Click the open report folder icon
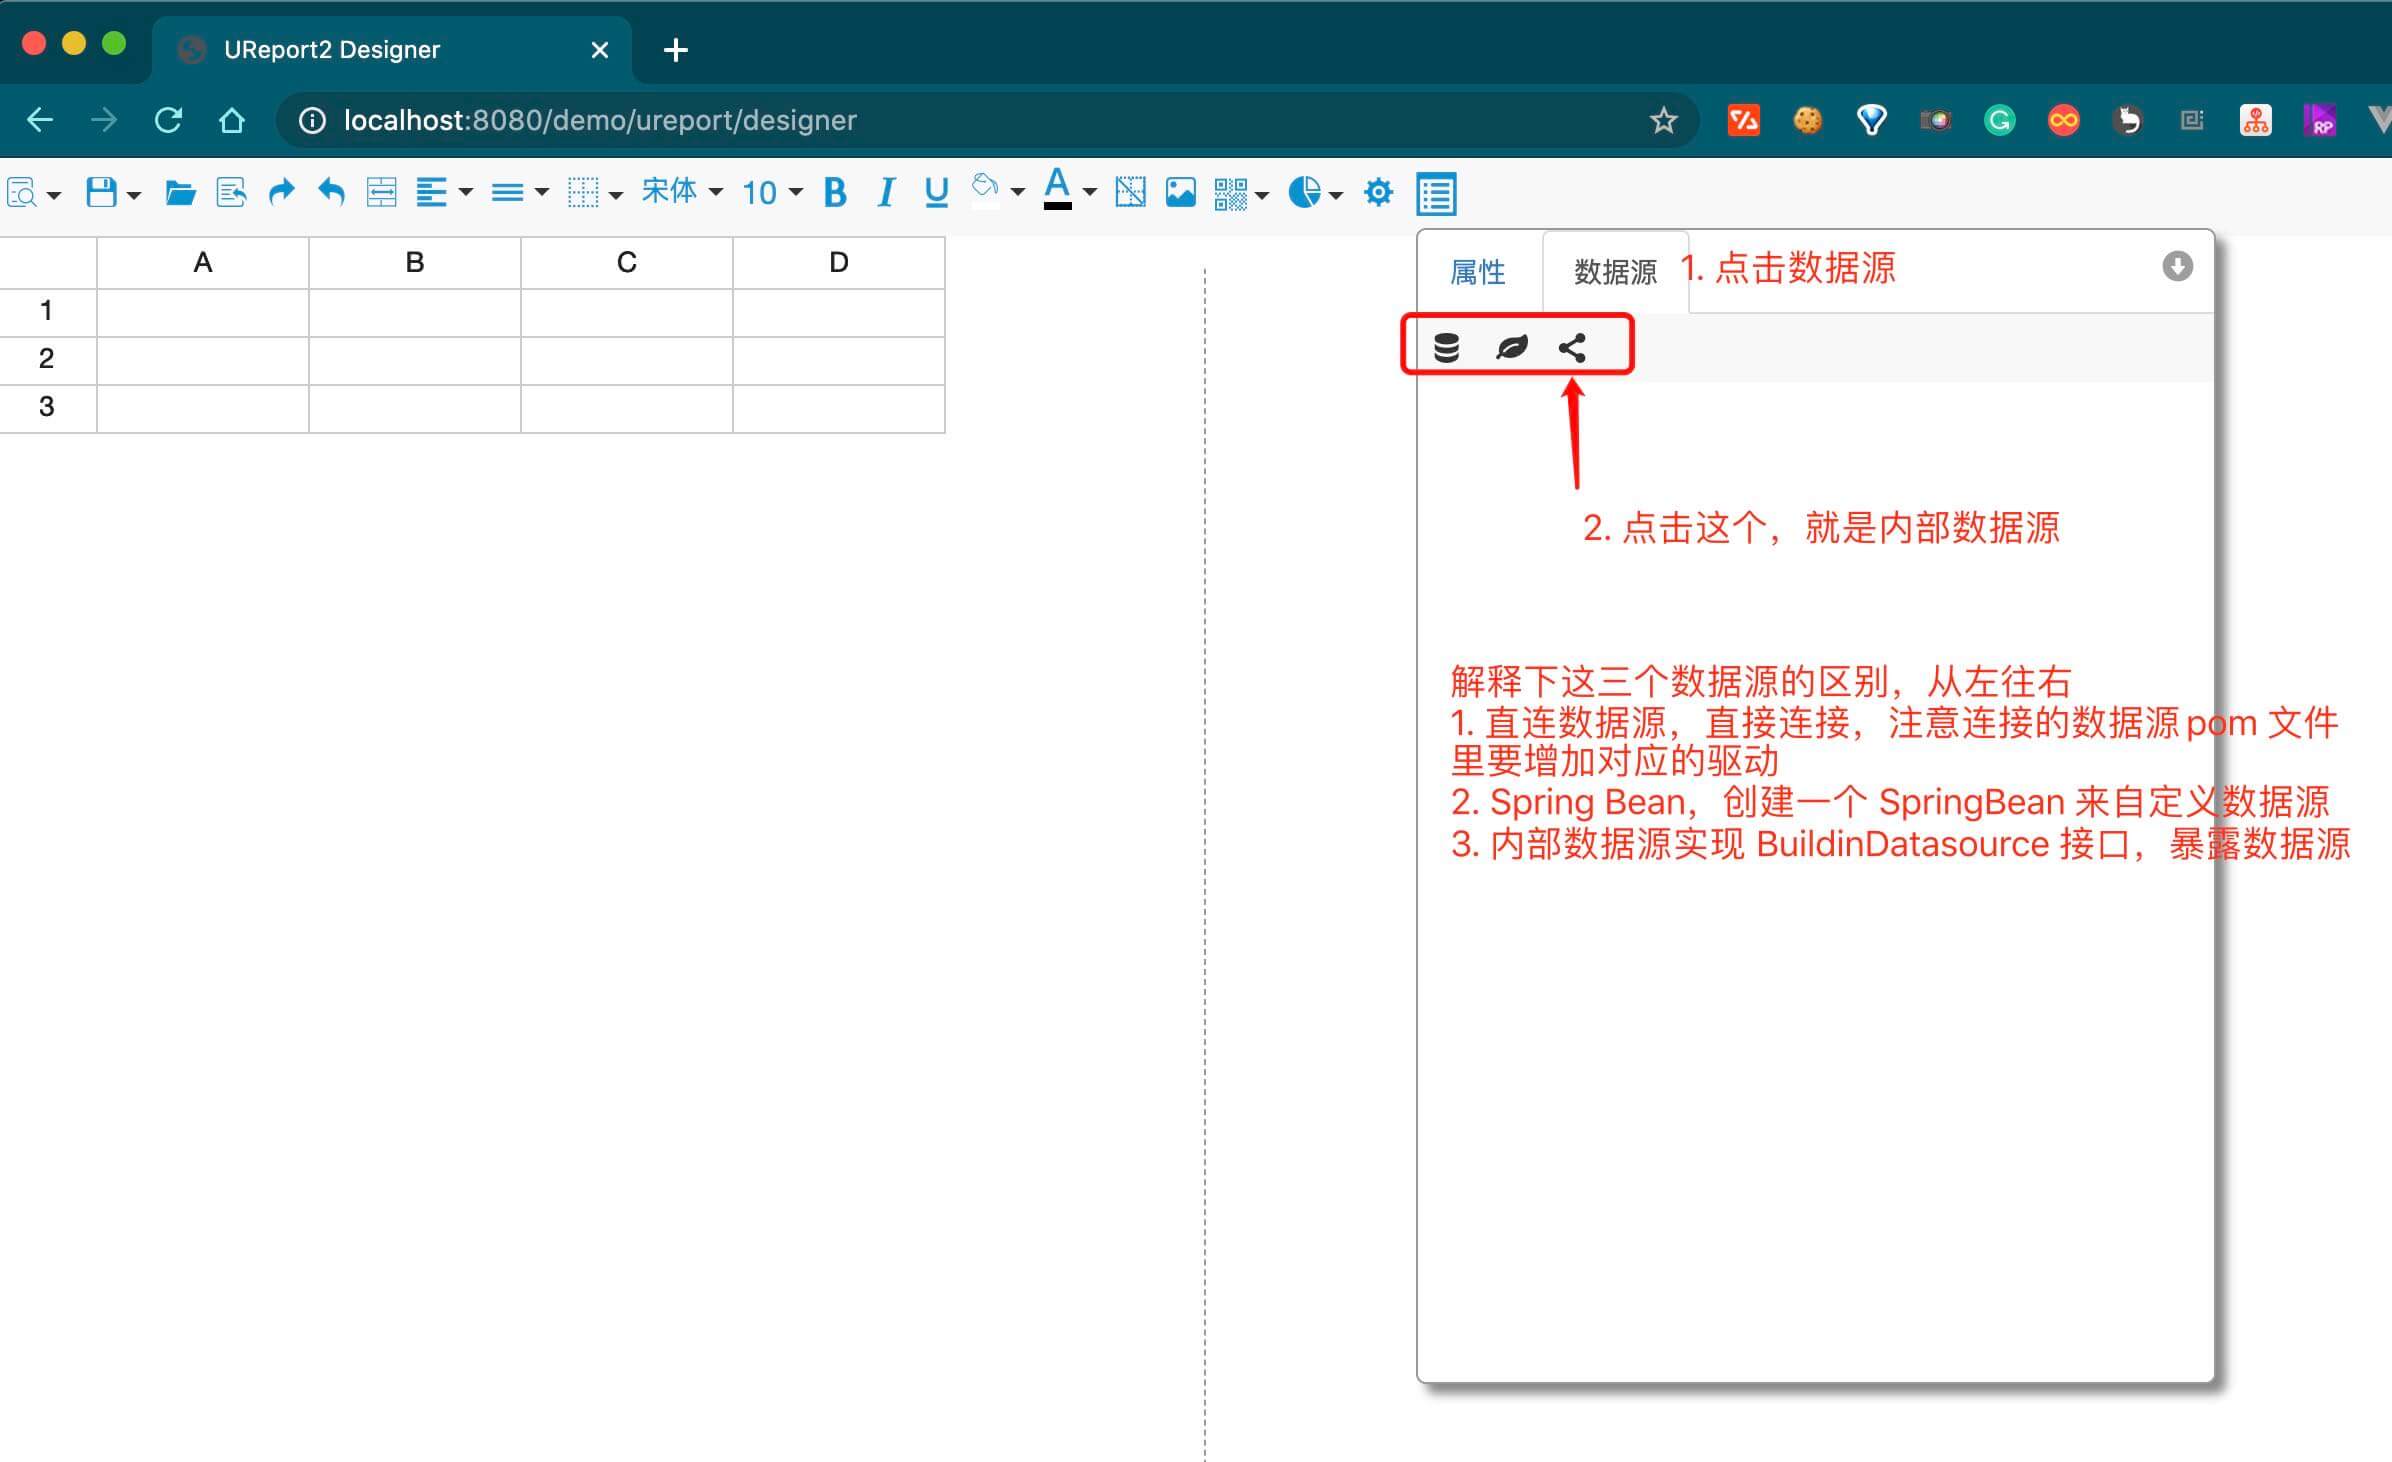2392x1462 pixels. click(x=180, y=192)
